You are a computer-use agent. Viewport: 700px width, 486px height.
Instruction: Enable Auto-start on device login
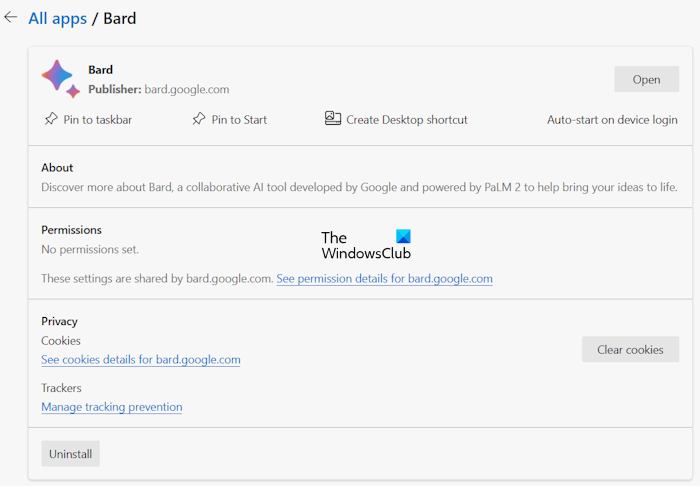612,120
